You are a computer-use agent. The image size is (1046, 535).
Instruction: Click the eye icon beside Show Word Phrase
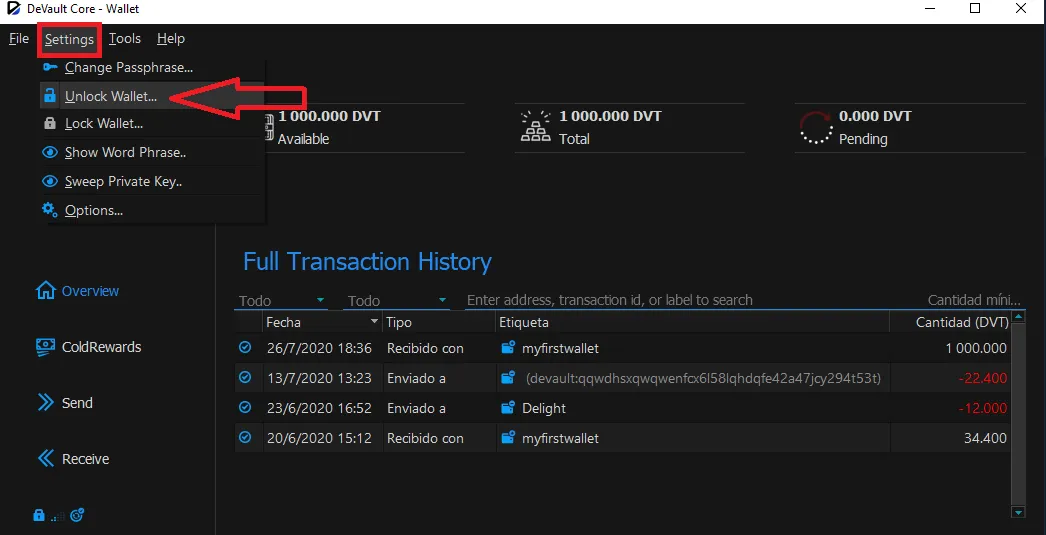50,152
